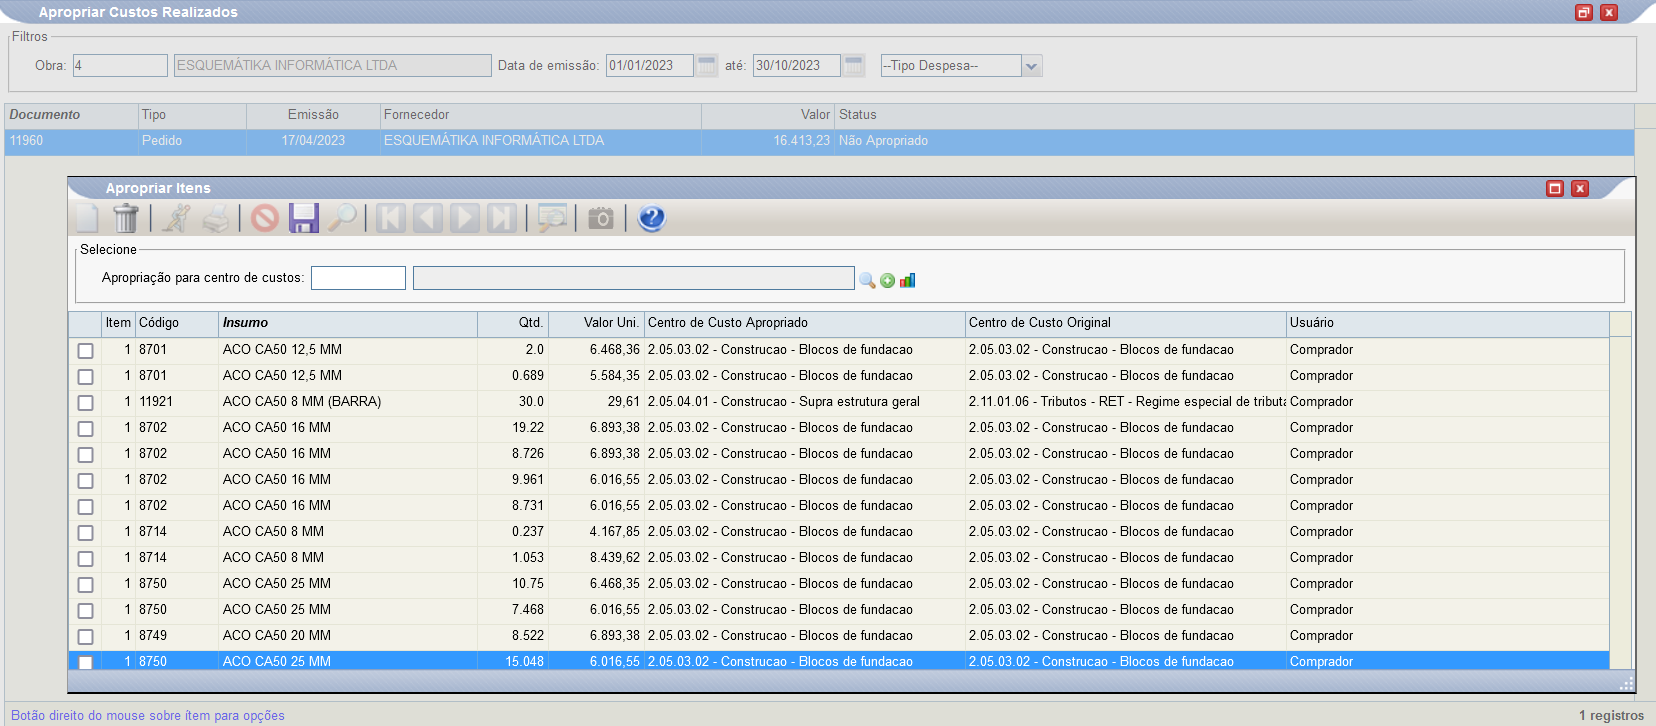This screenshot has height=726, width=1656.
Task: Sort by Documento column header
Action: [x=71, y=115]
